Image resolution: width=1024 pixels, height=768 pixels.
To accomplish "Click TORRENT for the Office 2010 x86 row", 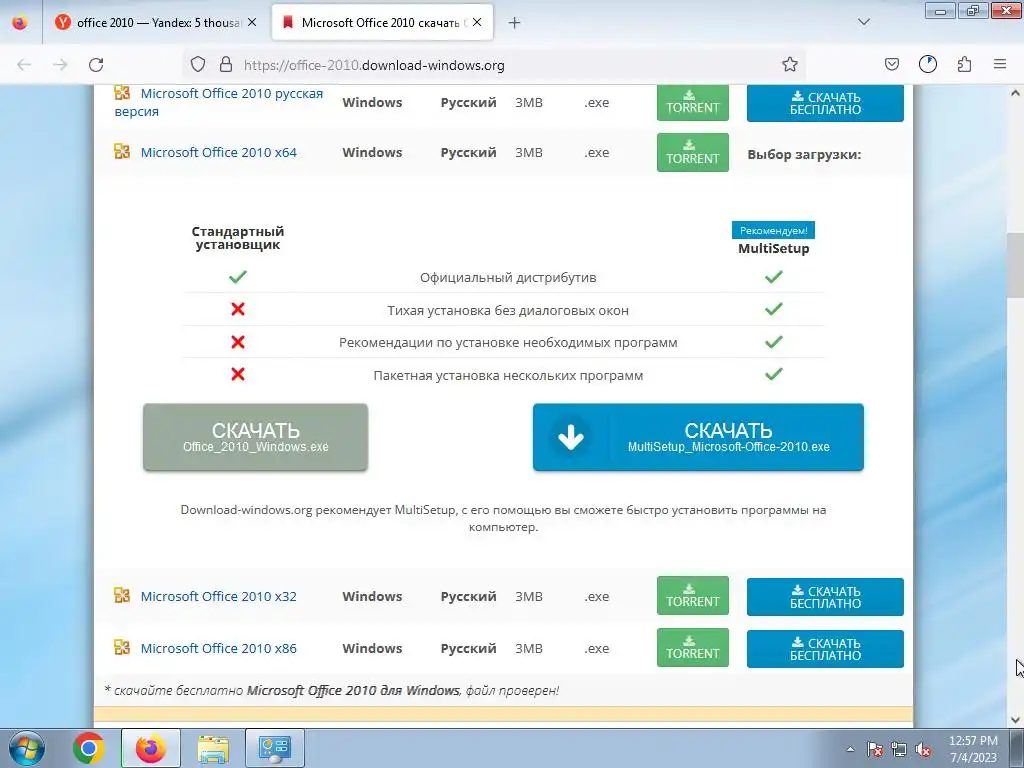I will point(692,647).
